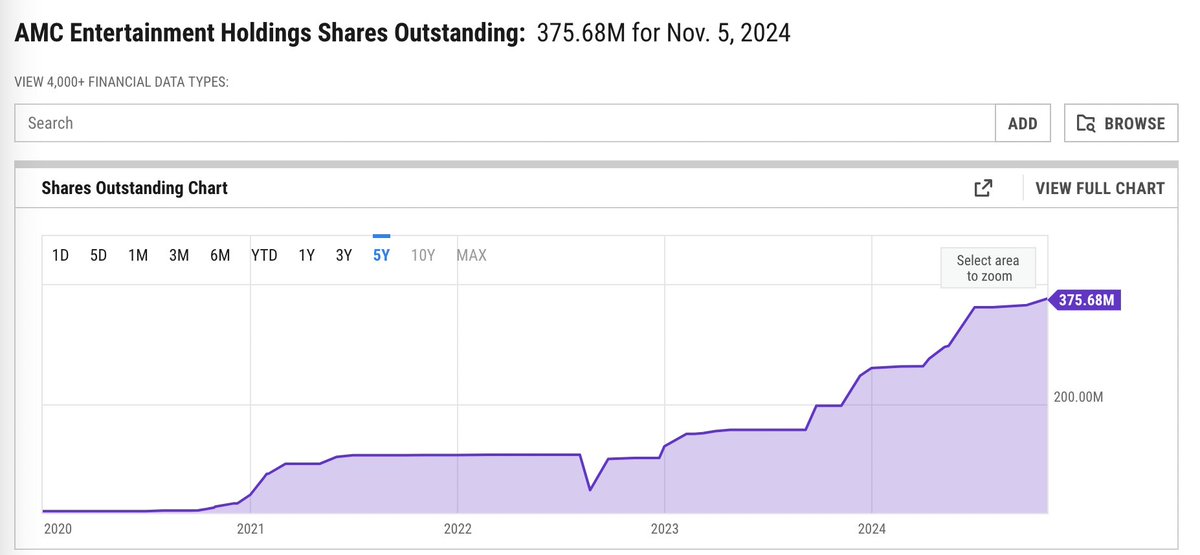Set chart range to 3Y

coord(344,255)
